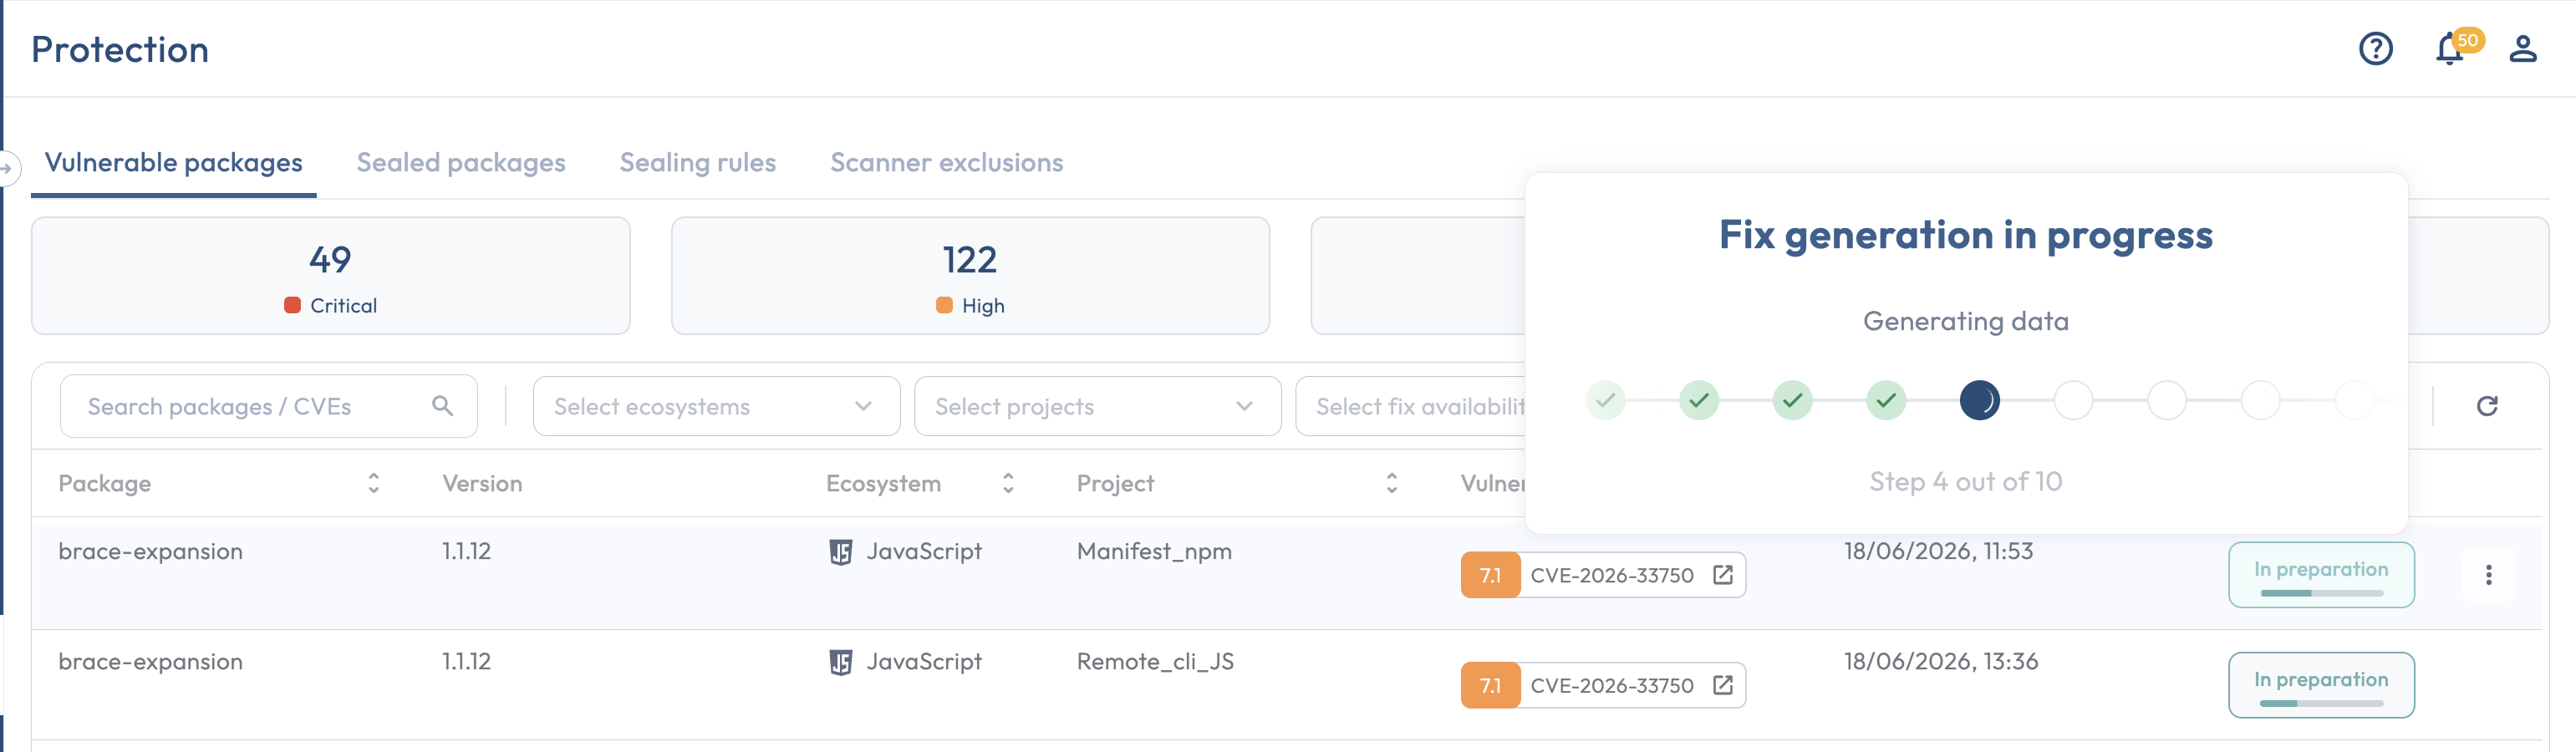Open Select ecosystems dropdown
The image size is (2576, 752).
(716, 406)
